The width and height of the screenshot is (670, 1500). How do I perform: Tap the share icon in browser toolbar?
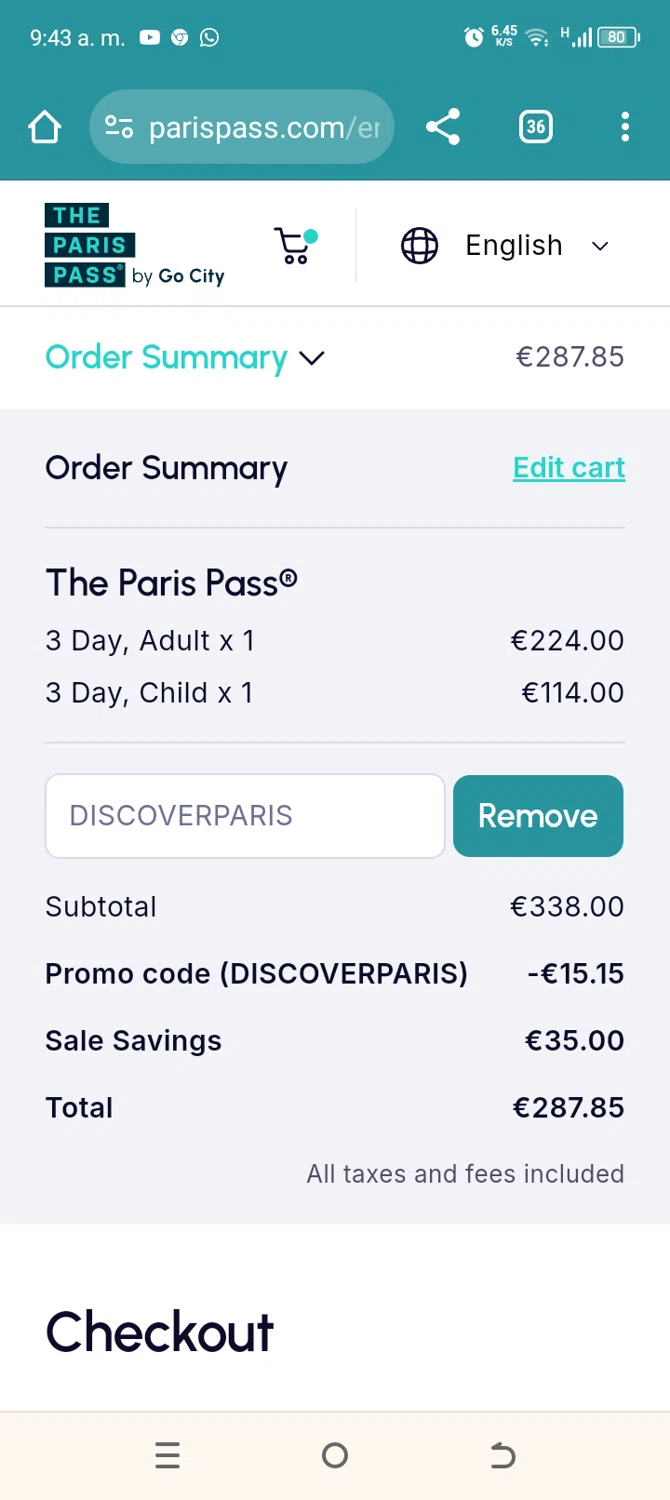click(443, 127)
